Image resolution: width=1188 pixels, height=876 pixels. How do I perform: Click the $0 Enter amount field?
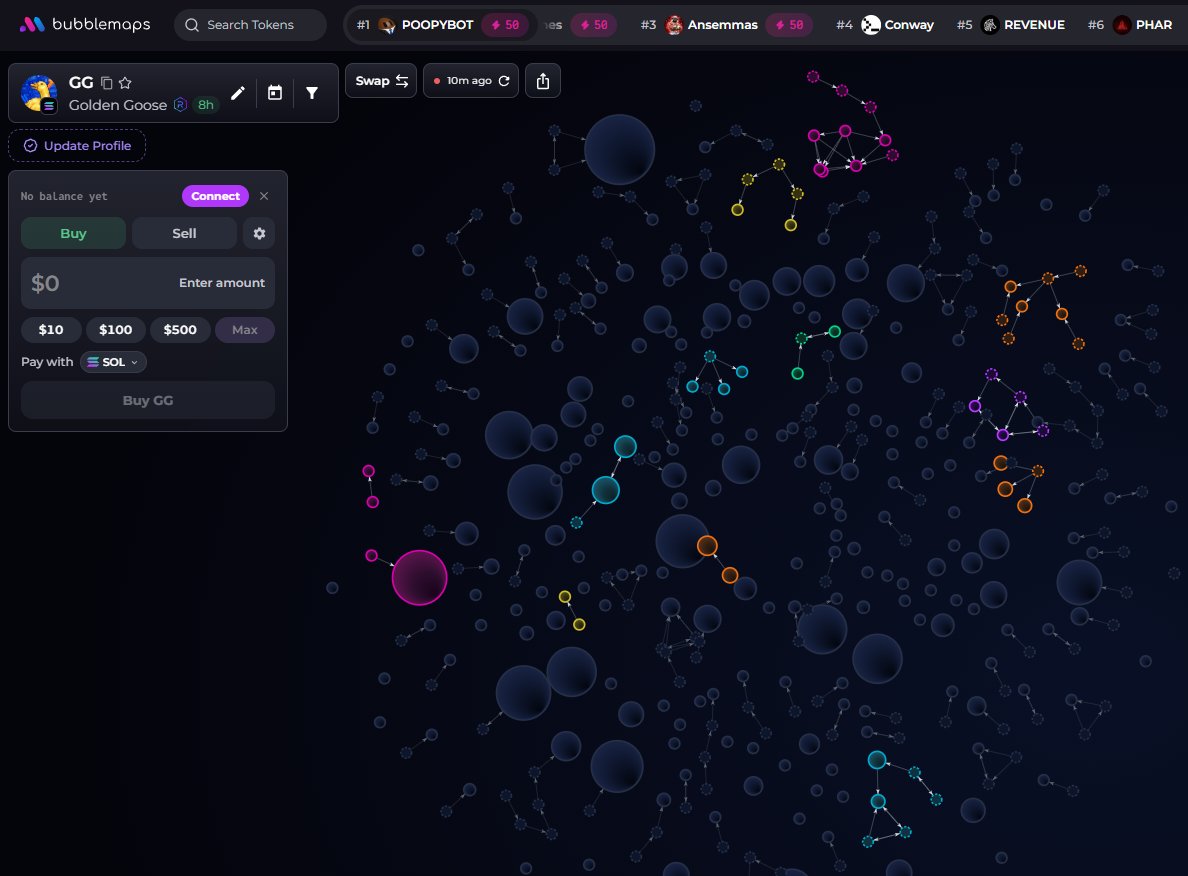point(148,283)
